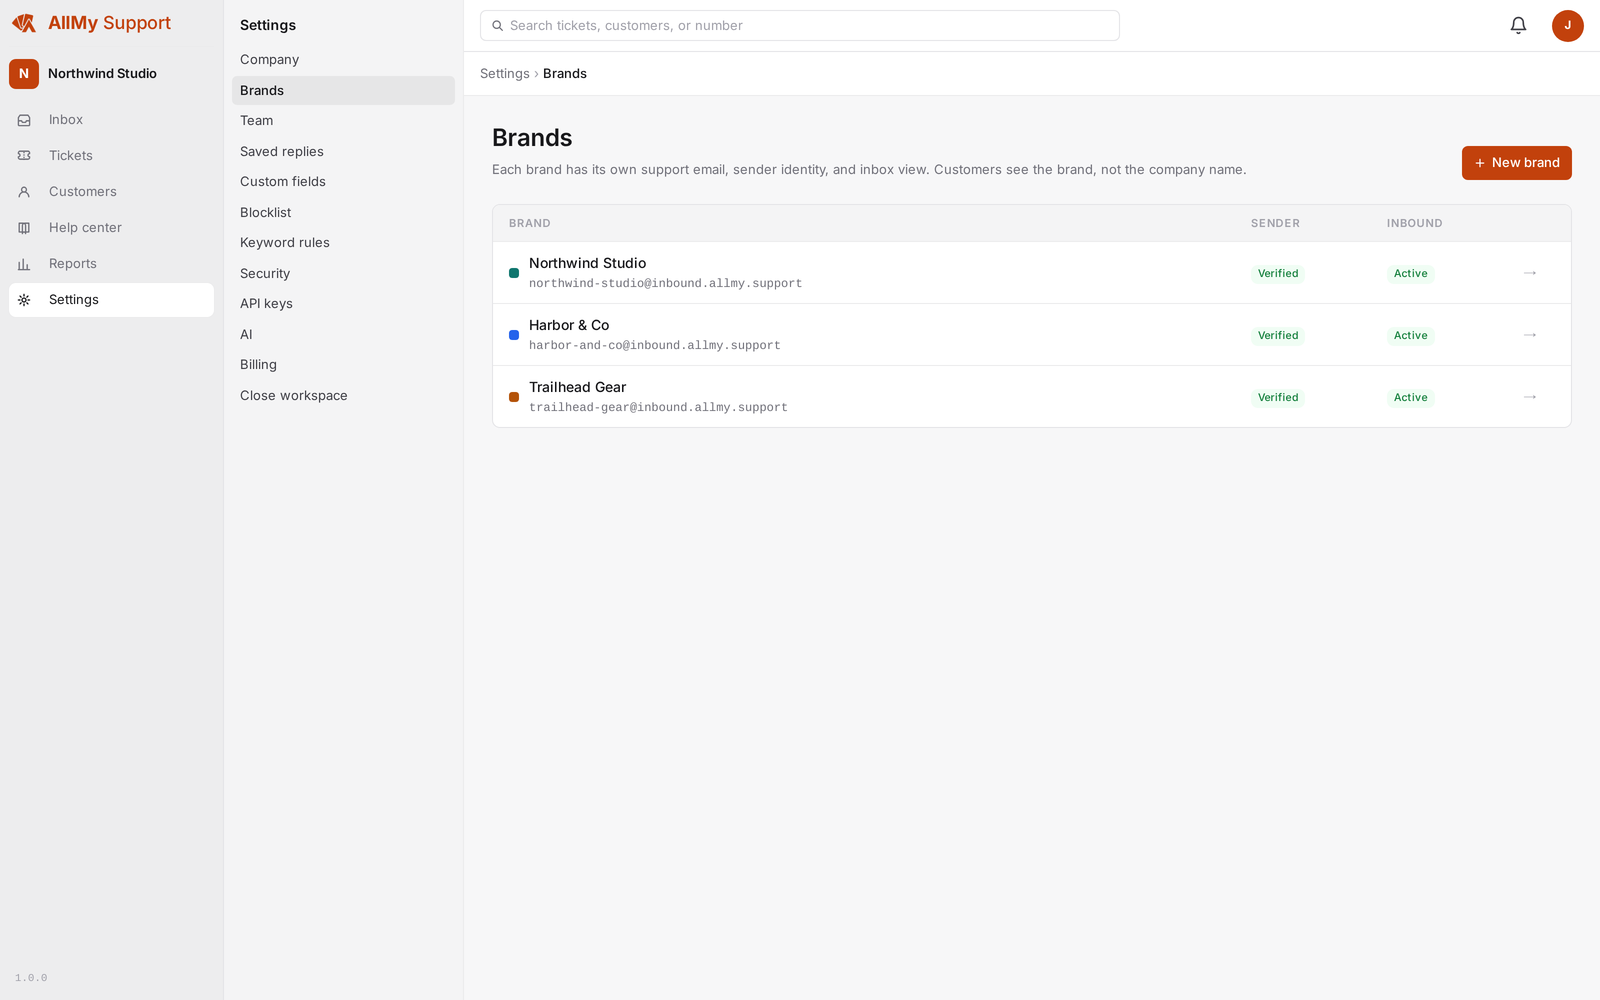Screen dimensions: 1600x1000
Task: Click the Northwind Studio workspace N badge
Action: pyautogui.click(x=24, y=74)
